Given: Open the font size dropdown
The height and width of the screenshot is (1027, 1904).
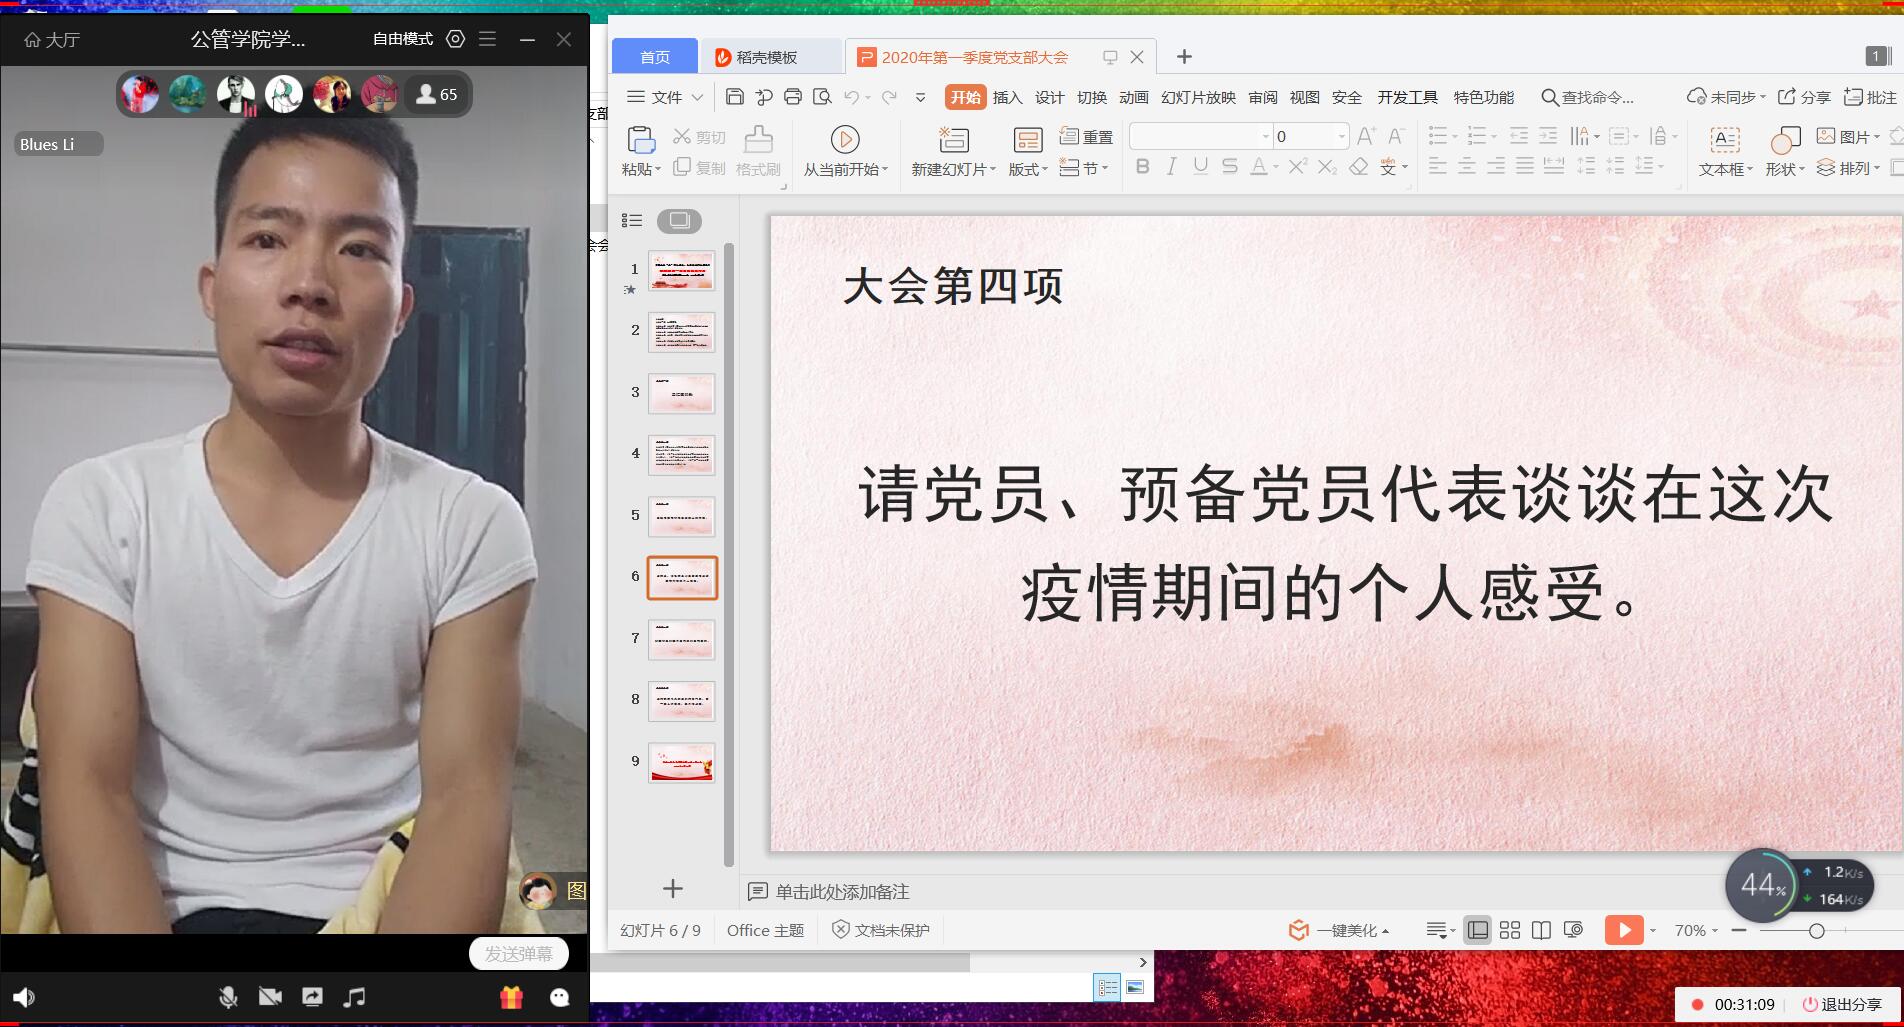Looking at the screenshot, I should click(1341, 136).
